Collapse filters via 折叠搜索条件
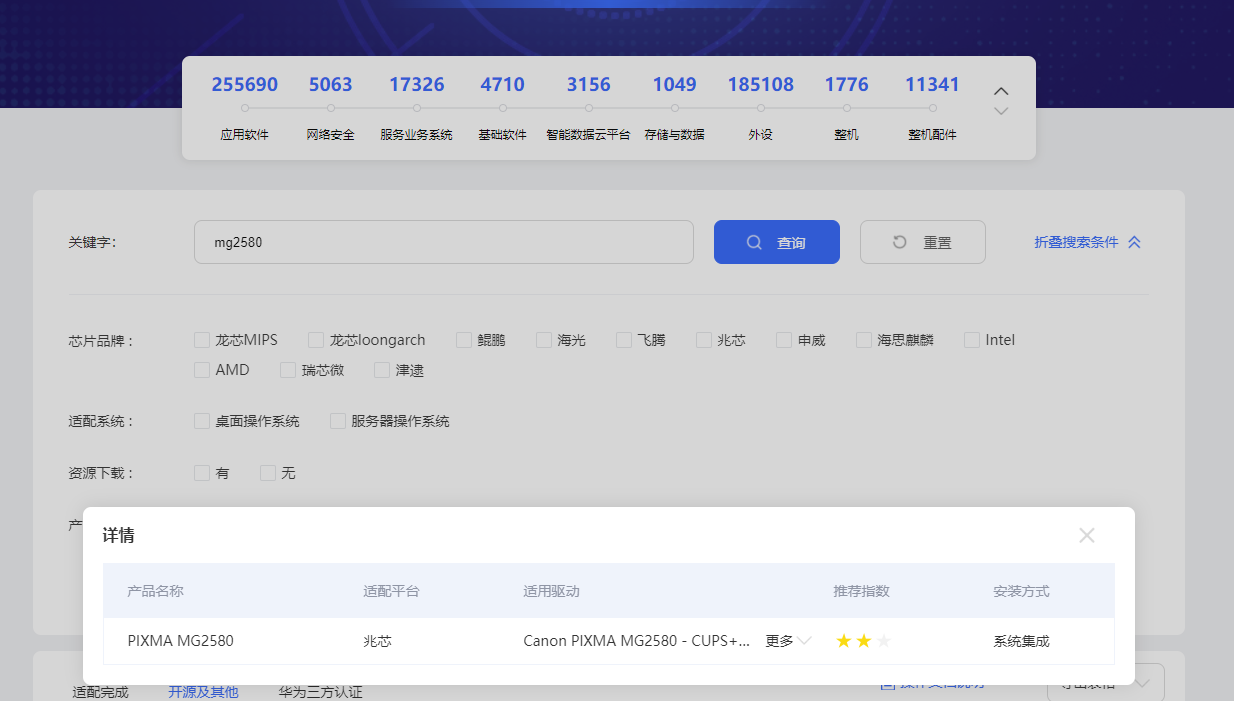 tap(1088, 242)
